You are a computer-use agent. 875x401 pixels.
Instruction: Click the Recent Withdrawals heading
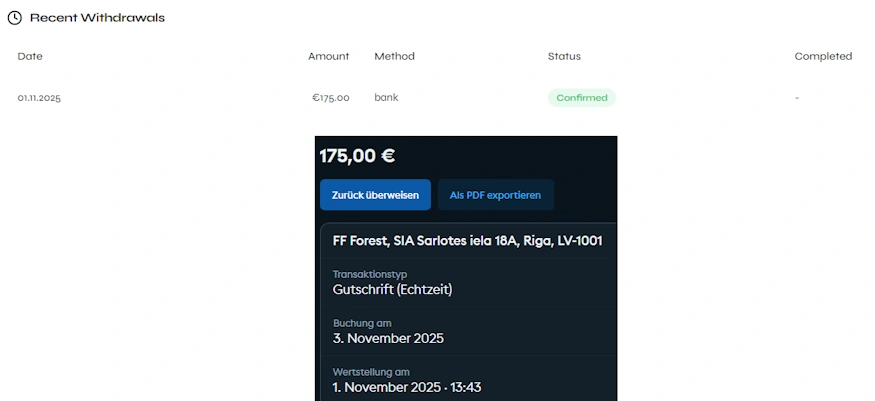tap(97, 18)
